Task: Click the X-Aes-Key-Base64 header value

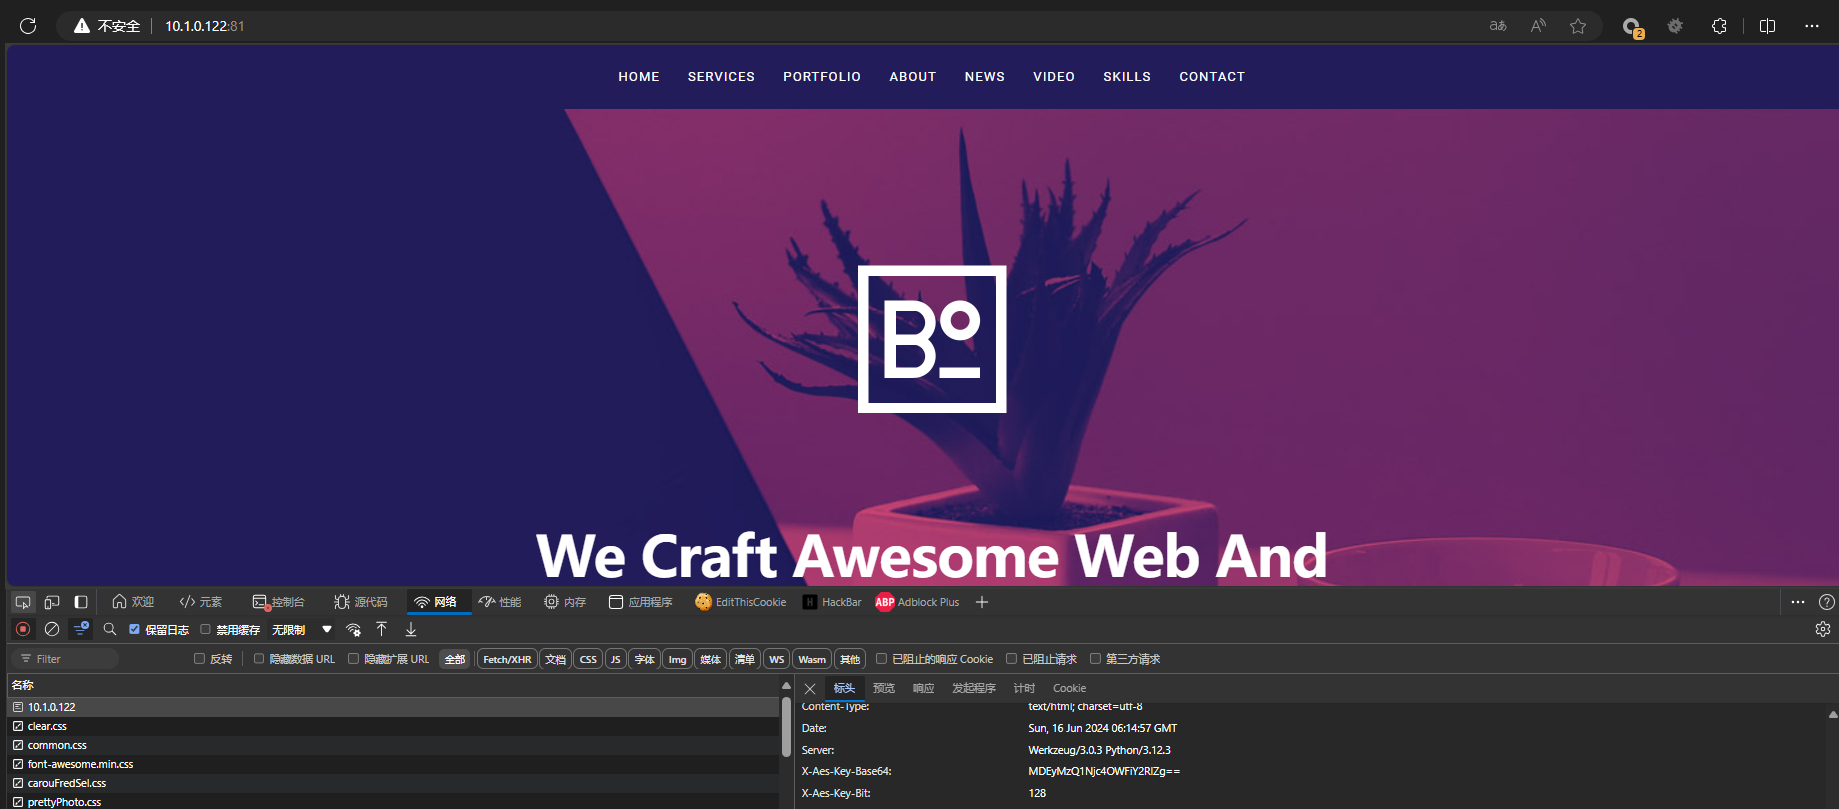Action: pos(1104,771)
